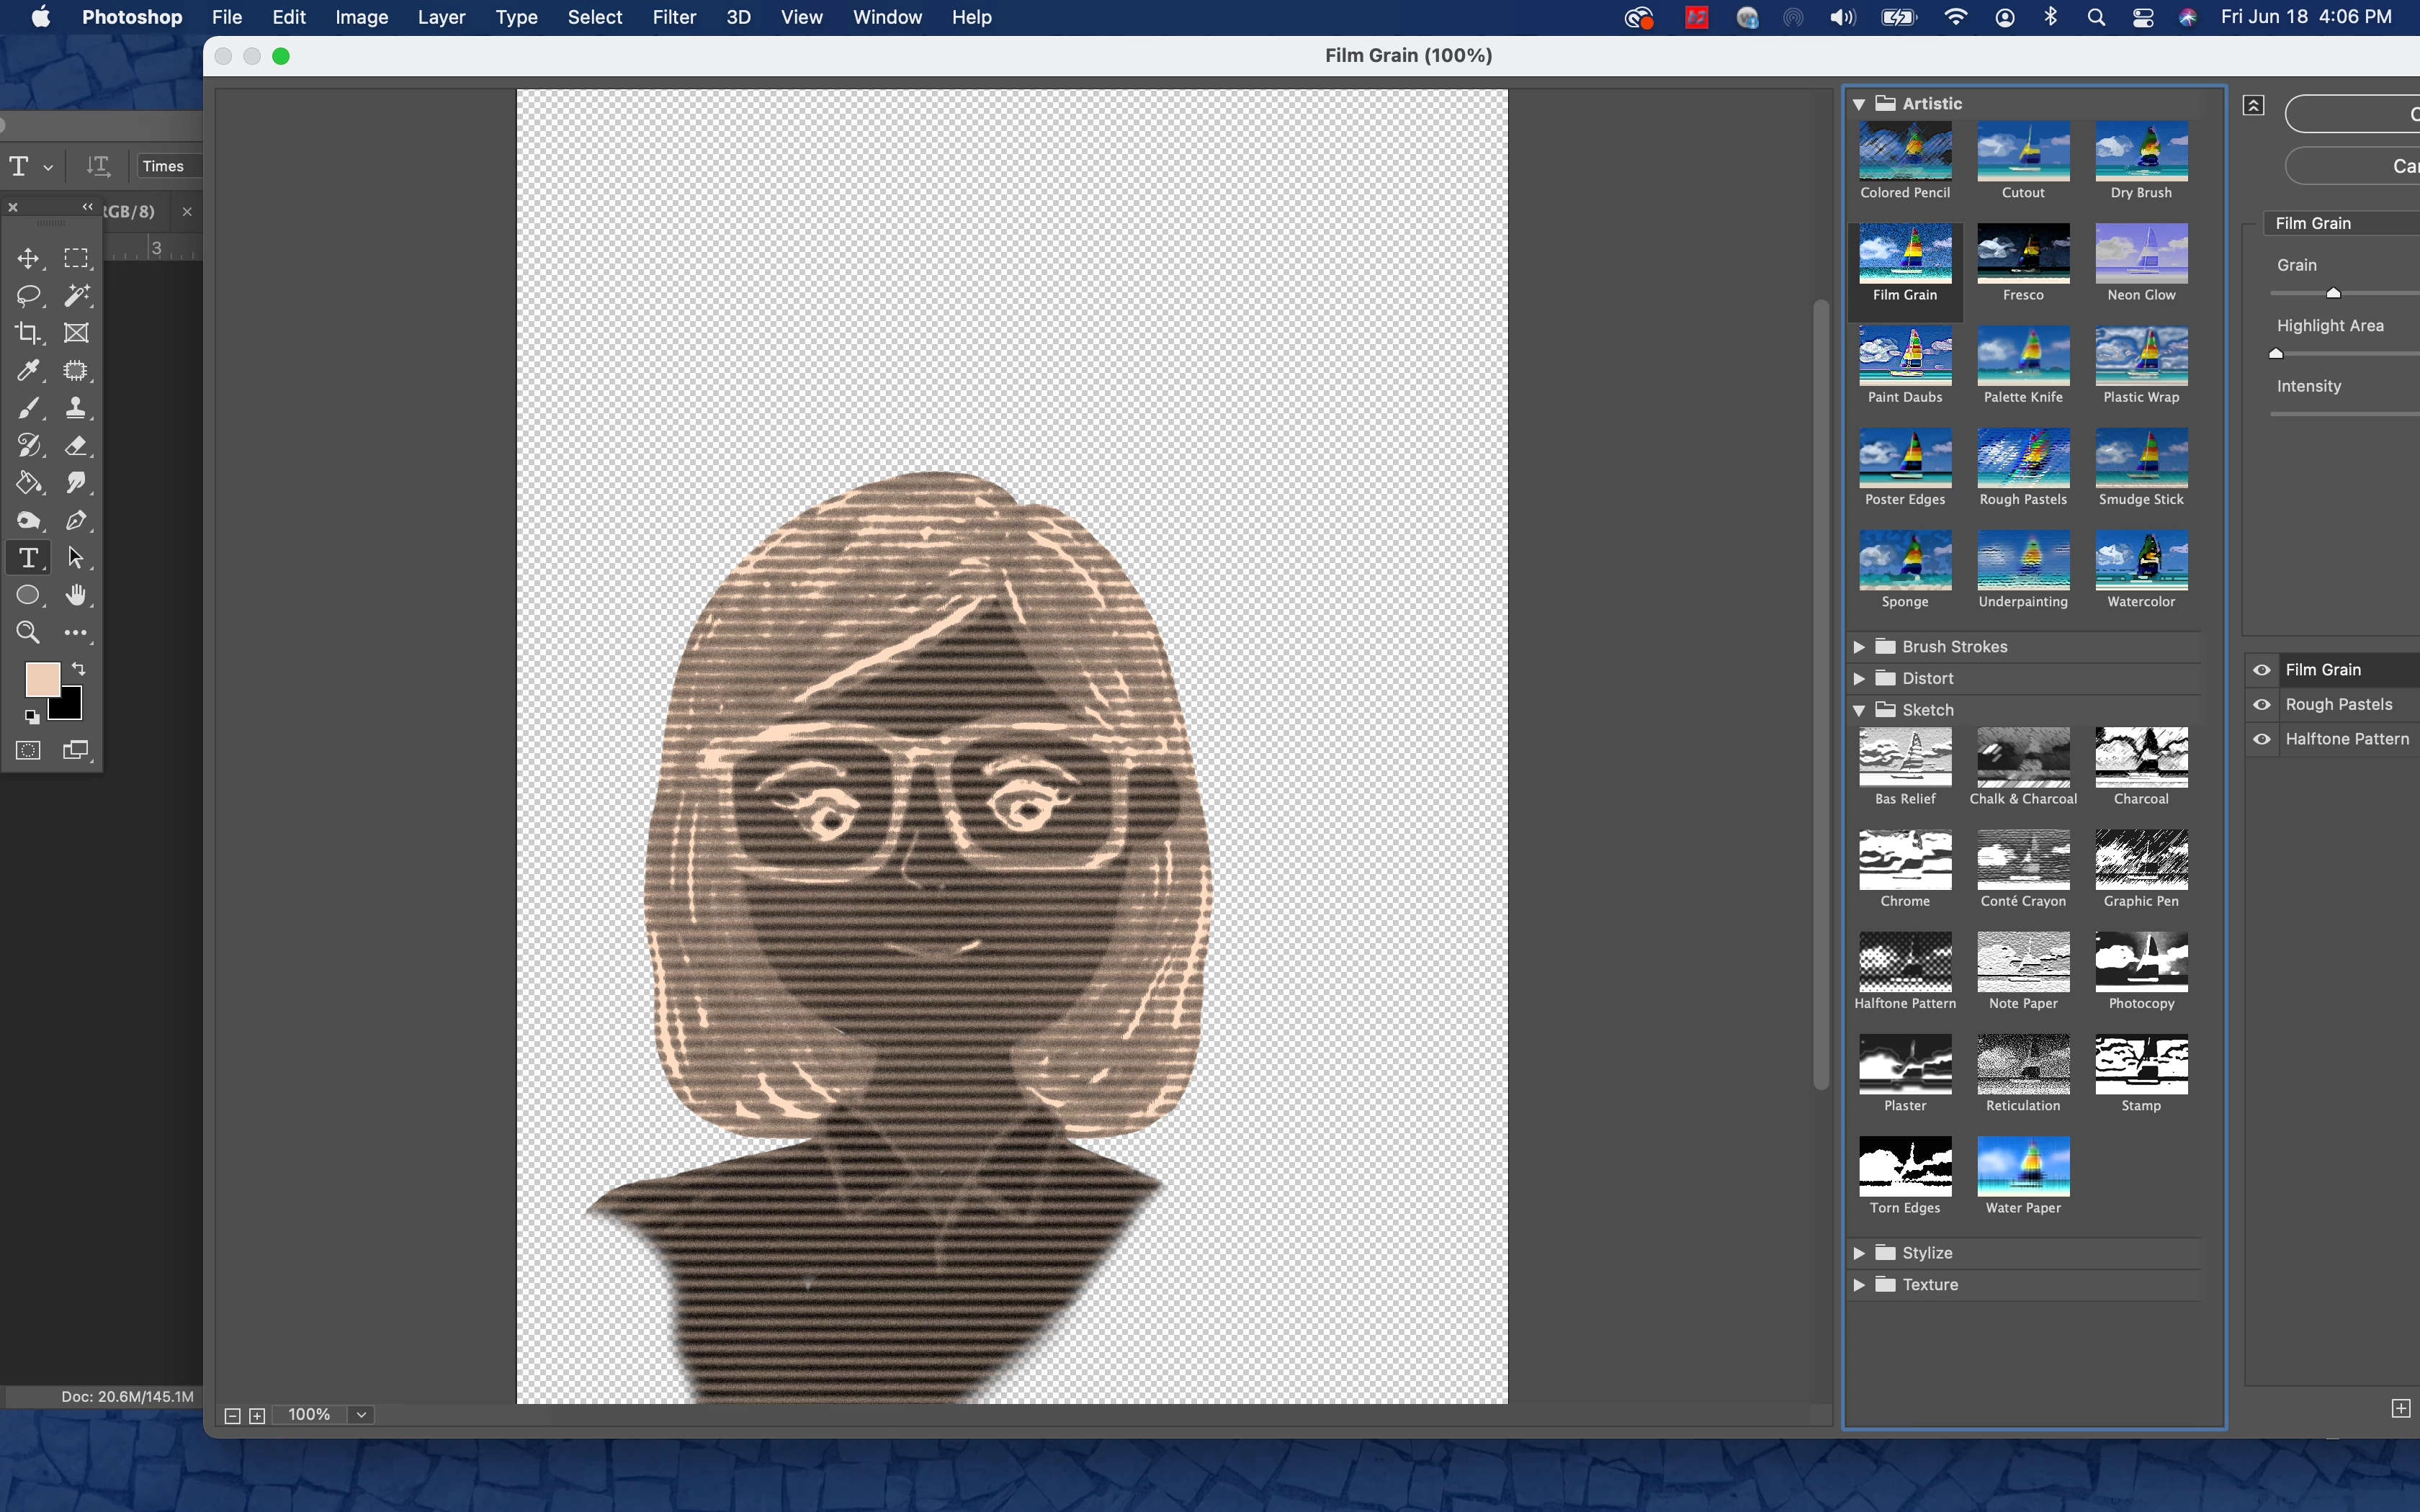Select the Pen tool
2420x1512 pixels.
click(x=76, y=520)
